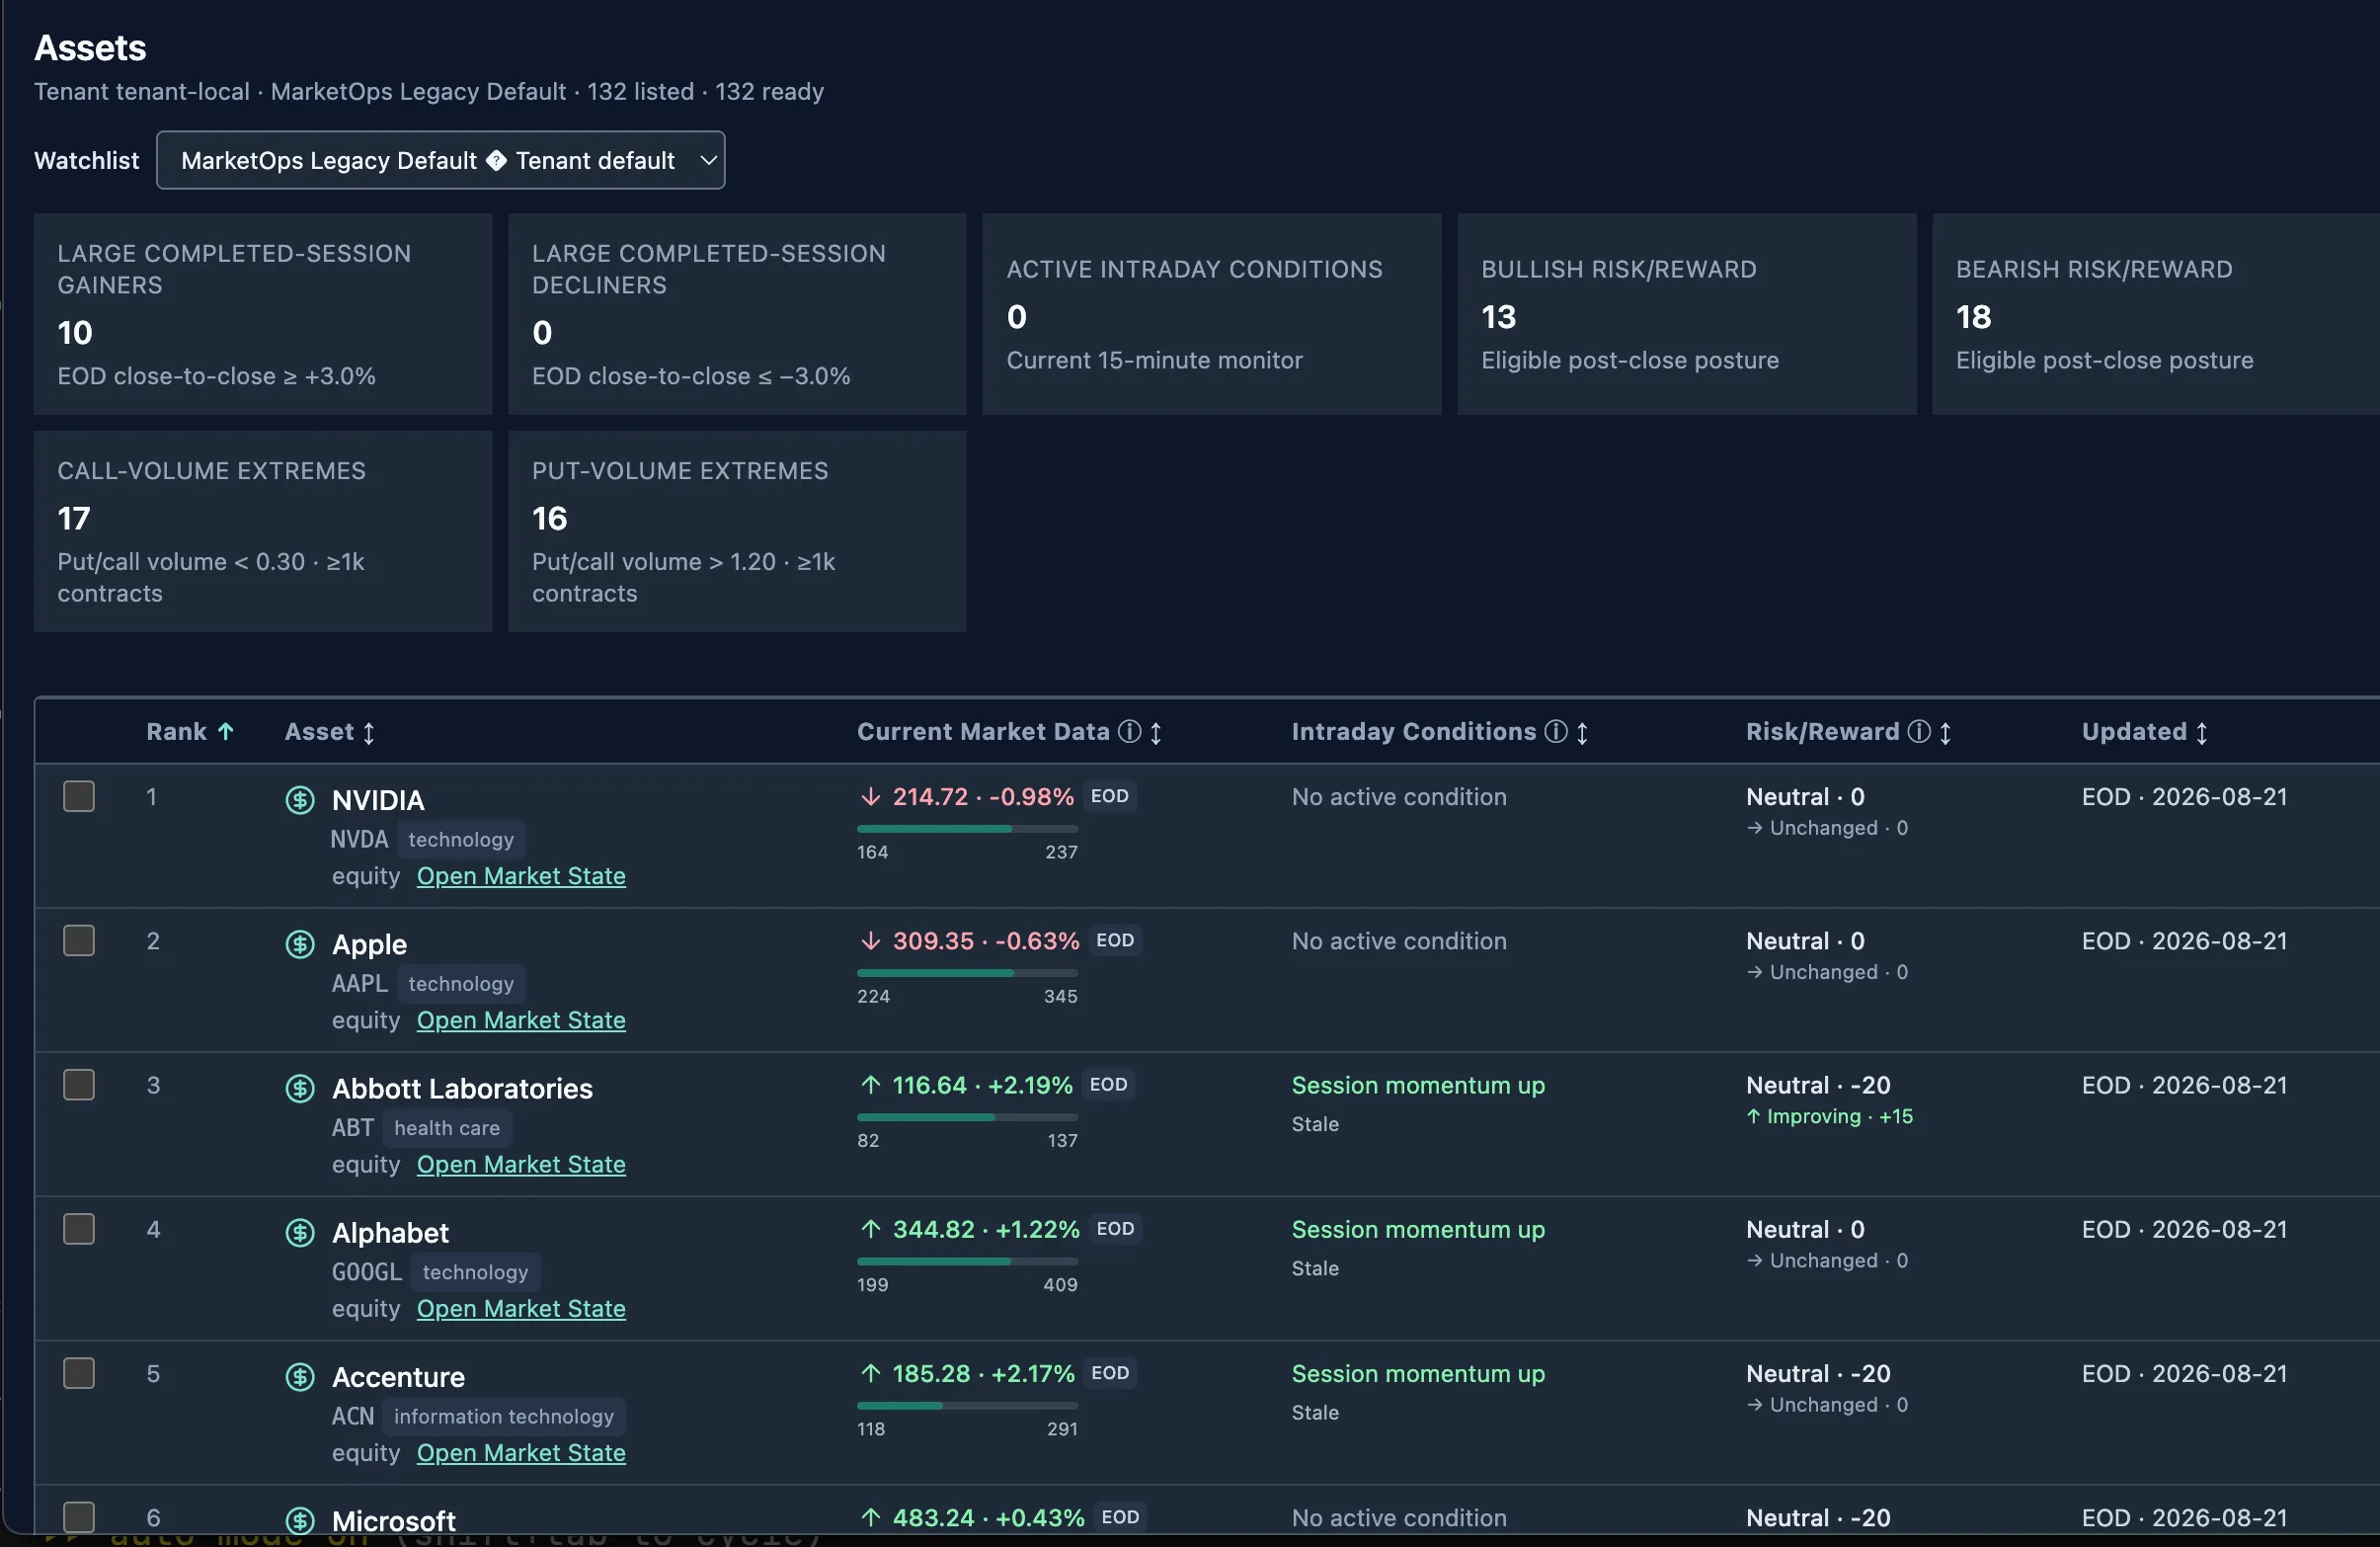Click "Session momentum up" in Accenture row

1418,1373
